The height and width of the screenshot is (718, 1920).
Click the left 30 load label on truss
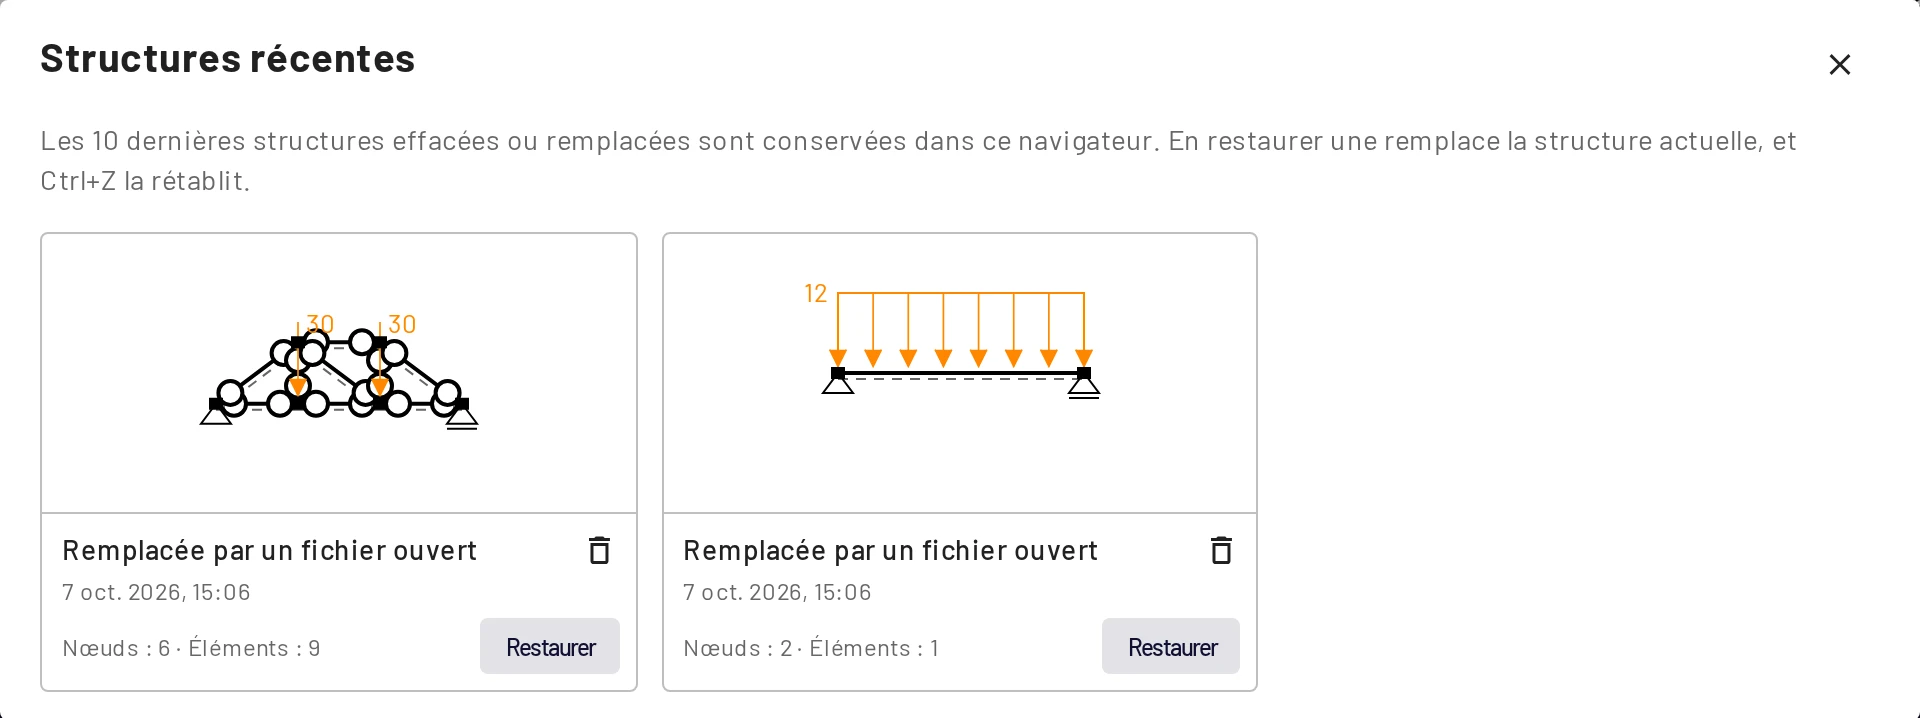[x=320, y=324]
